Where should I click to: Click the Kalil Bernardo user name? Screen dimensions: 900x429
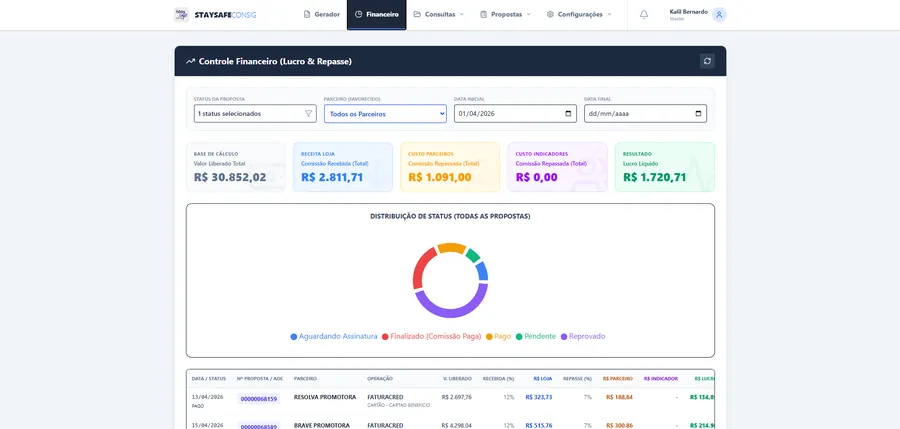tap(688, 11)
